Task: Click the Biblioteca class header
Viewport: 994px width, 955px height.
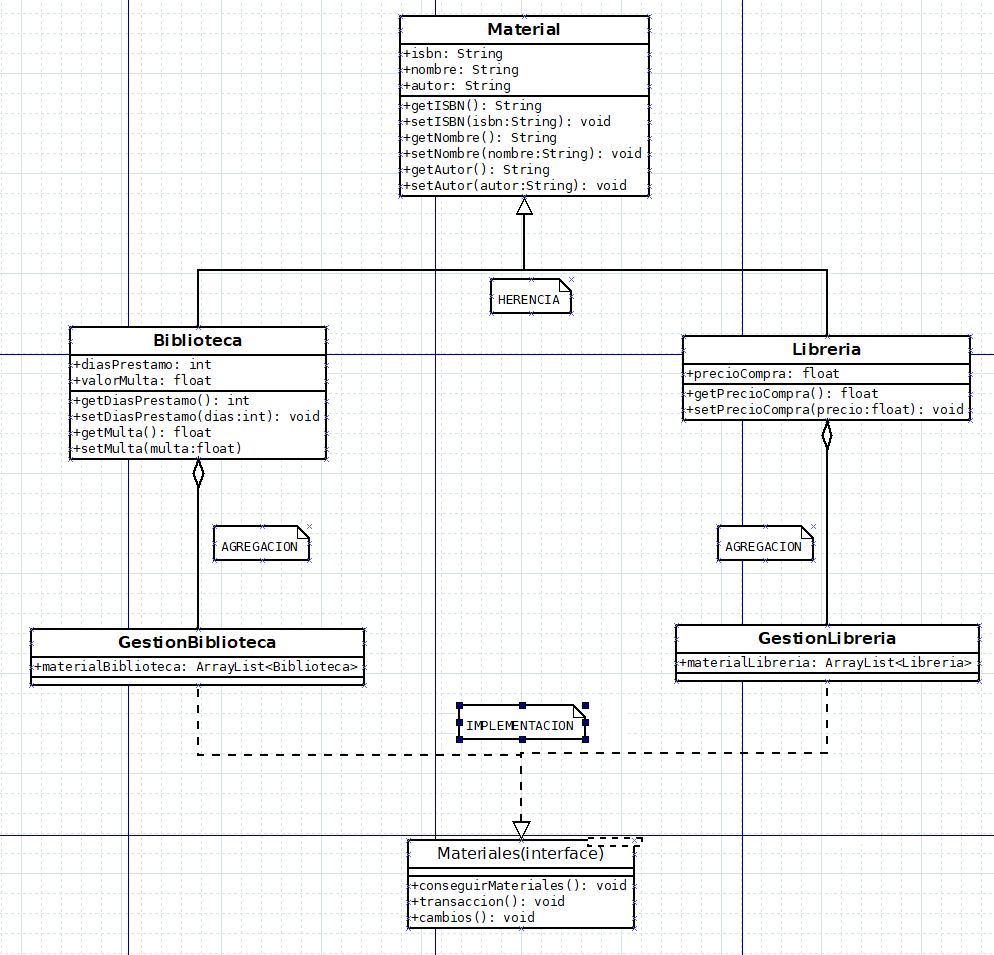Action: click(x=198, y=341)
